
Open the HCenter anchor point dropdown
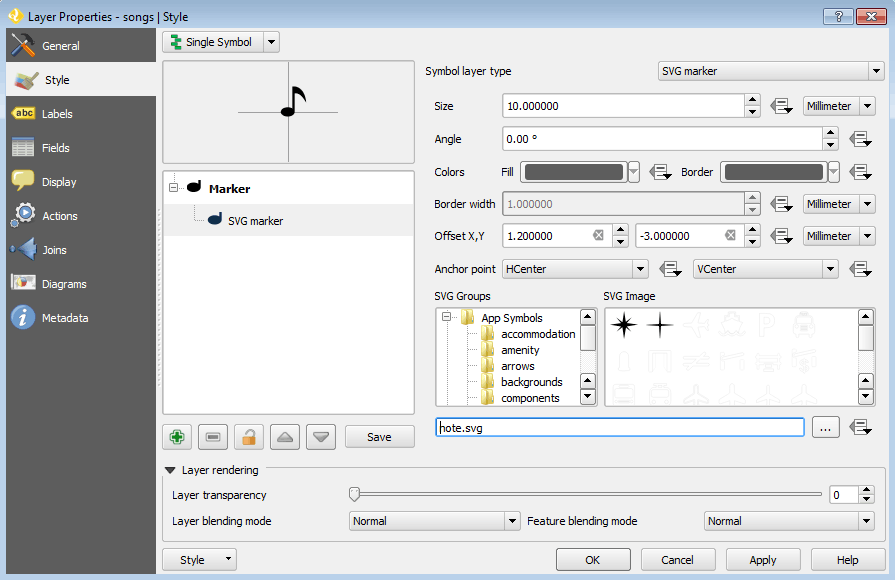click(575, 269)
